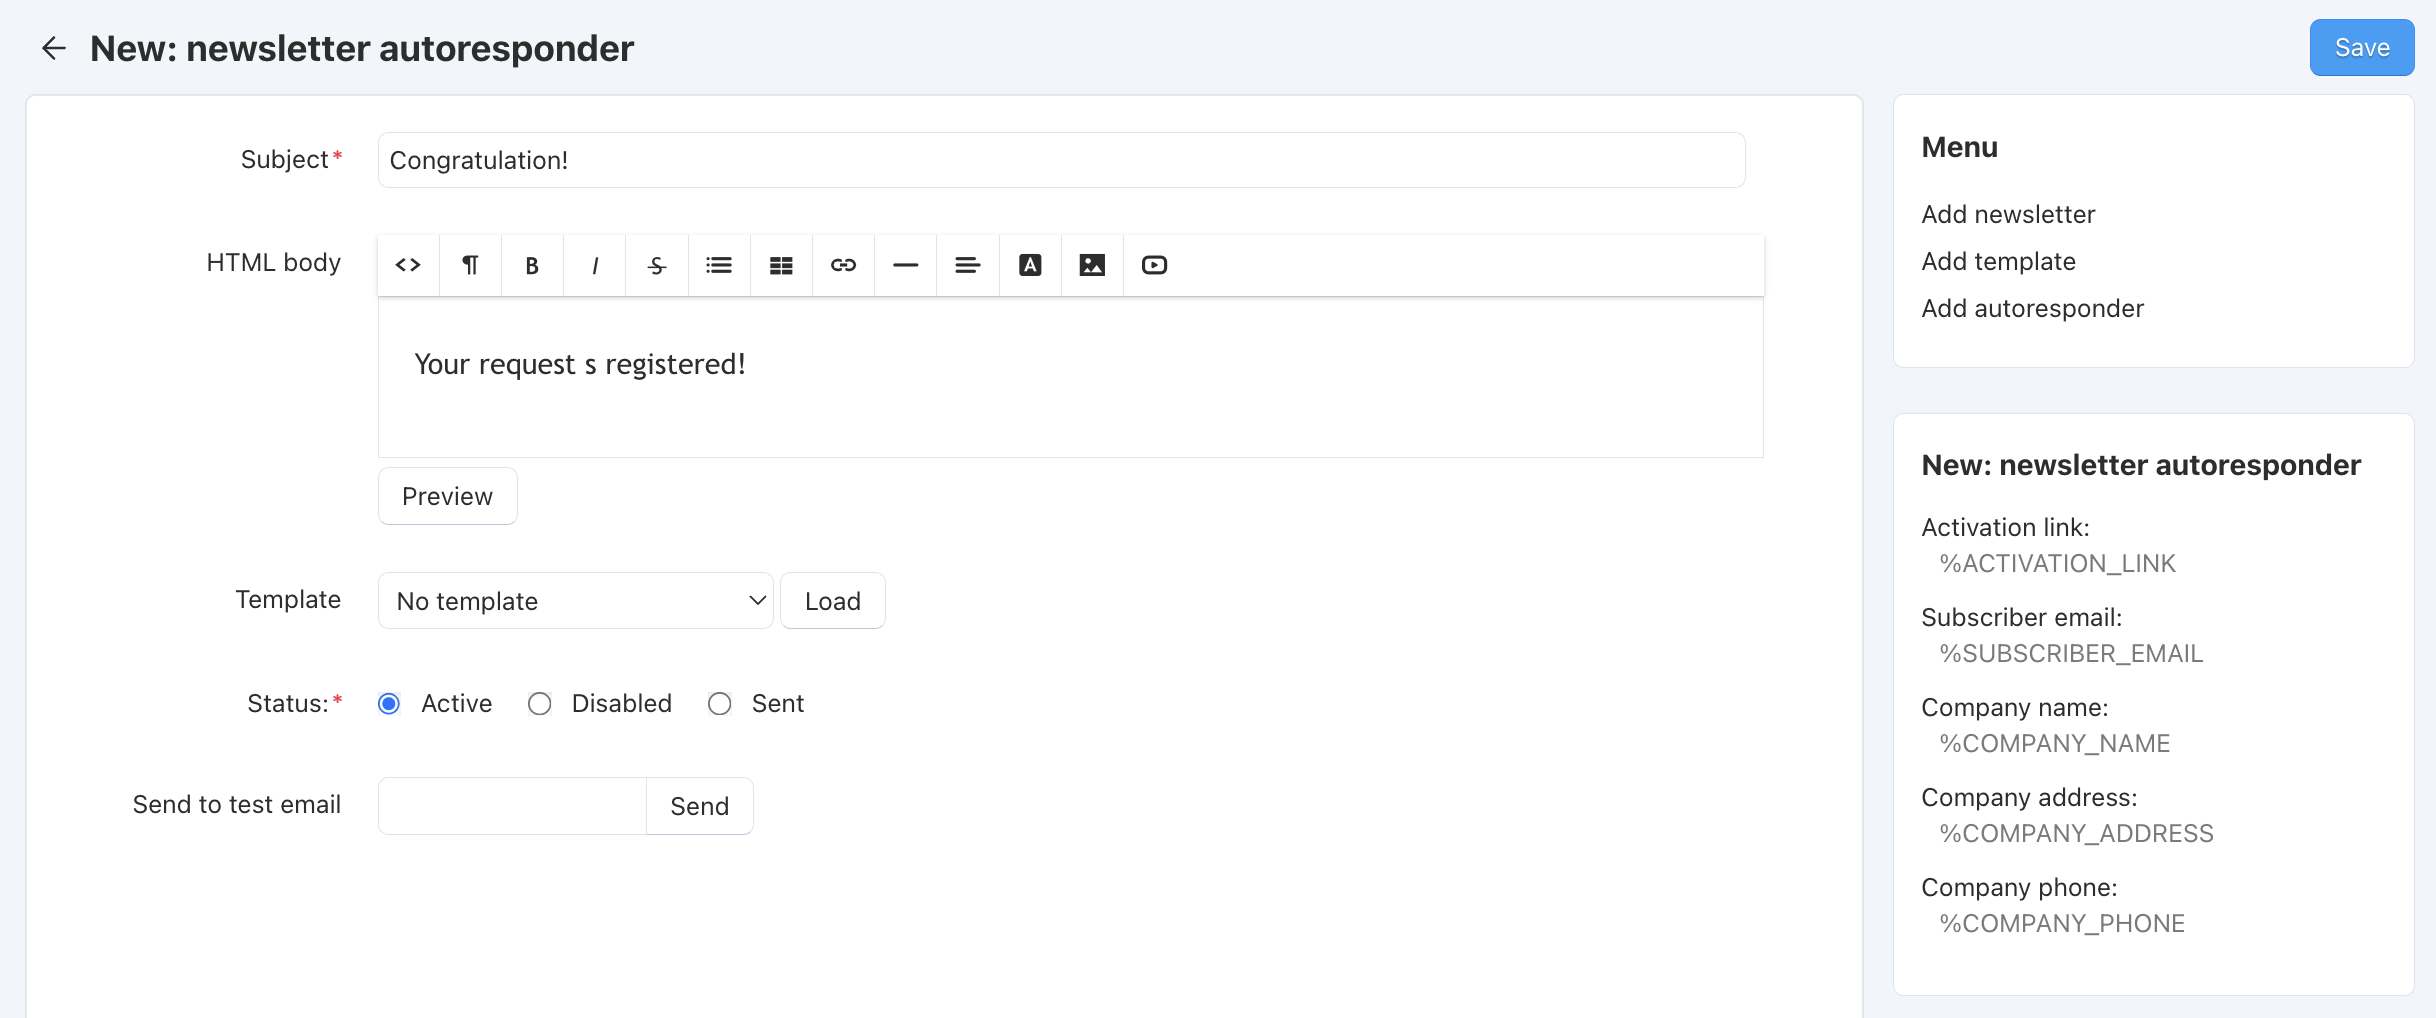Click the %ACTIVATION_LINK placeholder text

pyautogui.click(x=2057, y=564)
